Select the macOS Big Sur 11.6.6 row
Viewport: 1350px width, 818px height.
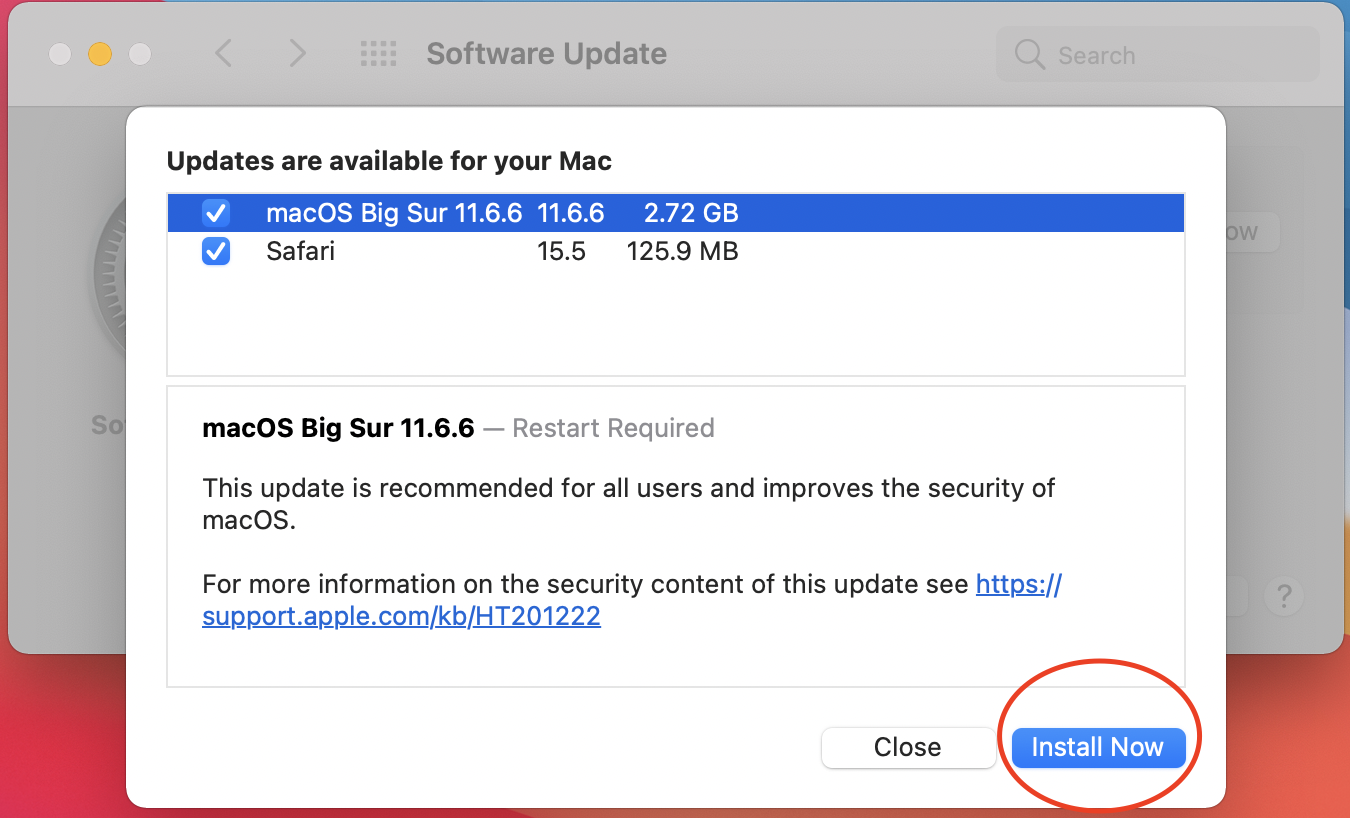[676, 213]
